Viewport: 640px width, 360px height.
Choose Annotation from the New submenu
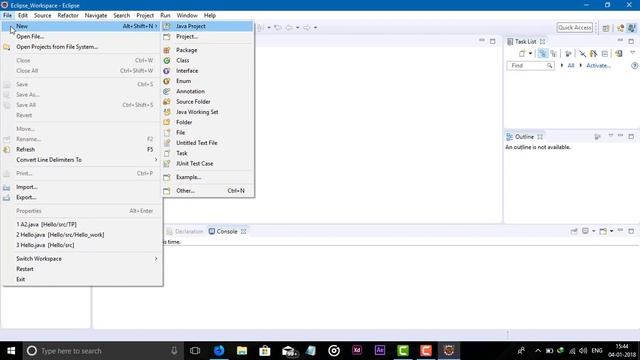(208, 91)
